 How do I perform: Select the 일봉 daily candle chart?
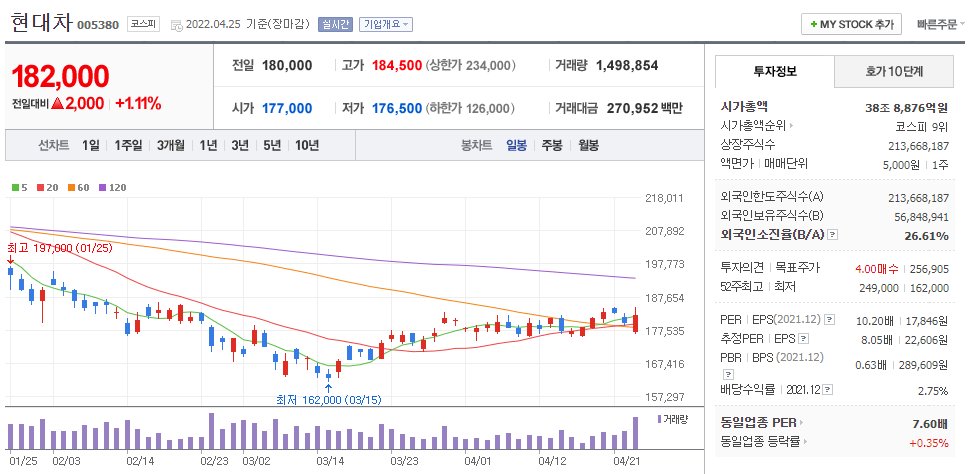517,145
